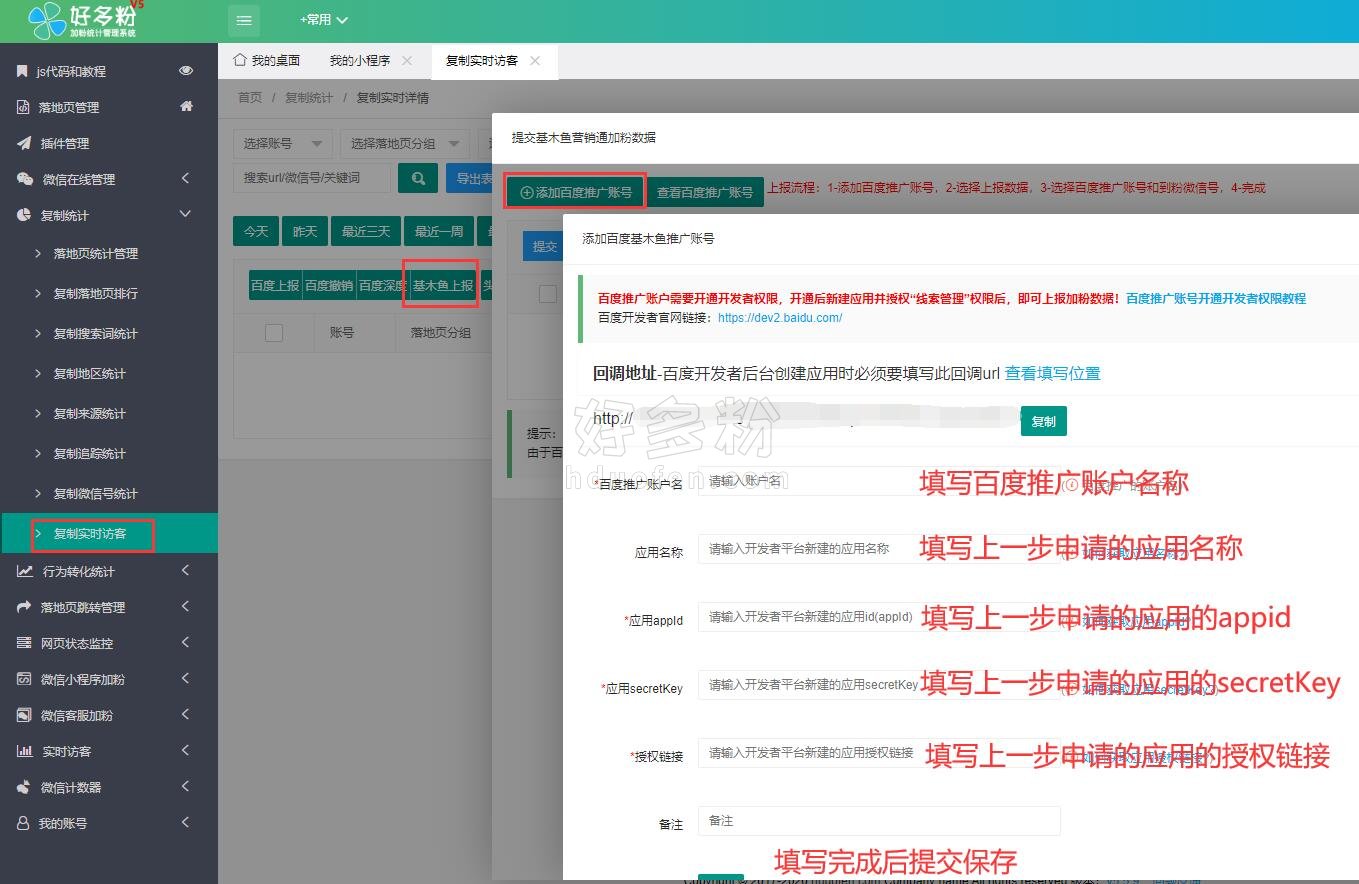Focus 授权链接 input field
The width and height of the screenshot is (1359, 884).
pyautogui.click(x=879, y=753)
